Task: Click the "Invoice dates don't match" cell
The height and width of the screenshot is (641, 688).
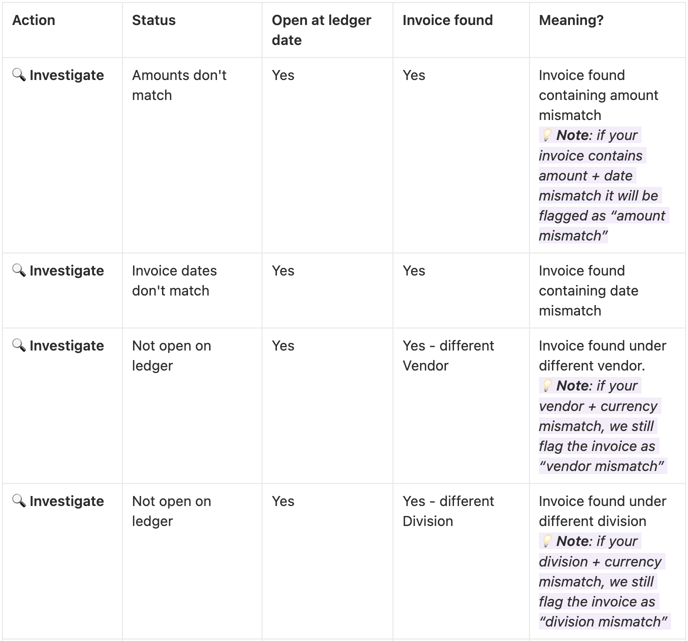Action: pos(174,280)
